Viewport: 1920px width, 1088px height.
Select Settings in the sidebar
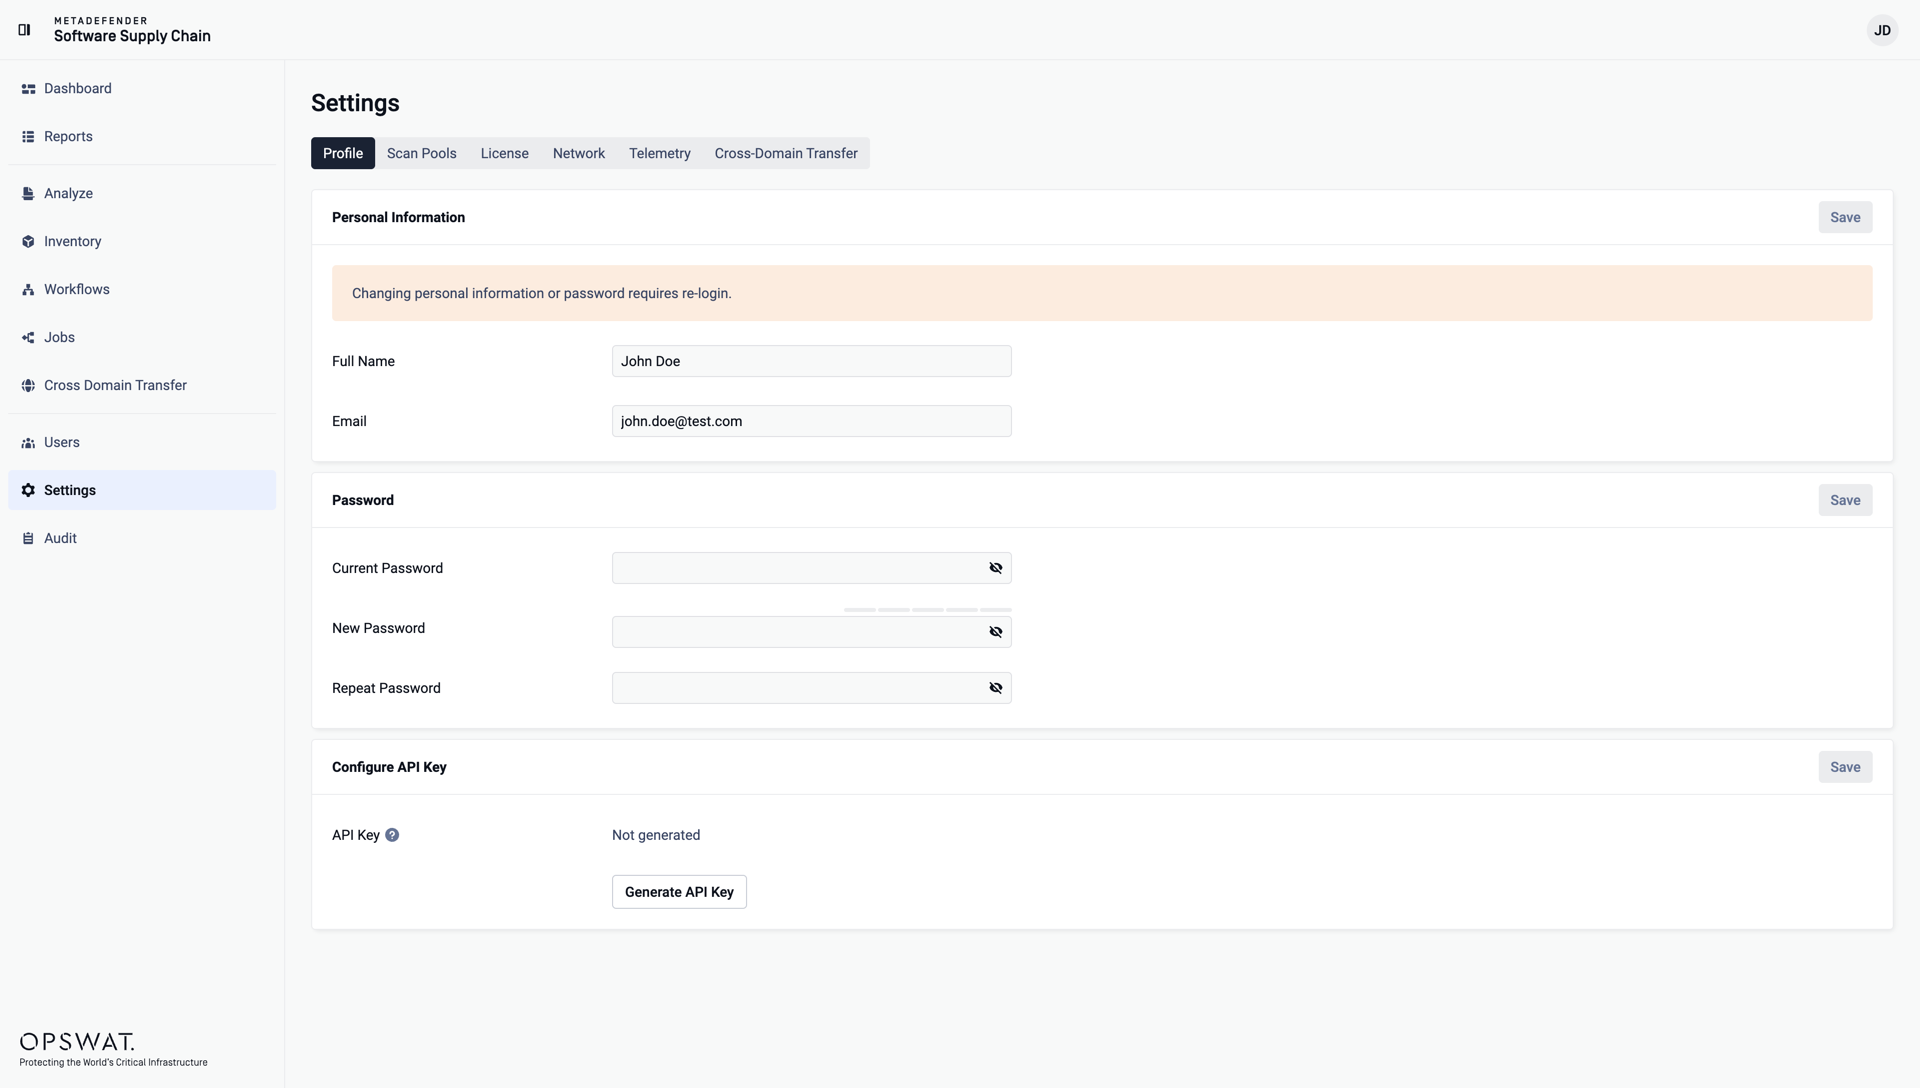(x=142, y=491)
